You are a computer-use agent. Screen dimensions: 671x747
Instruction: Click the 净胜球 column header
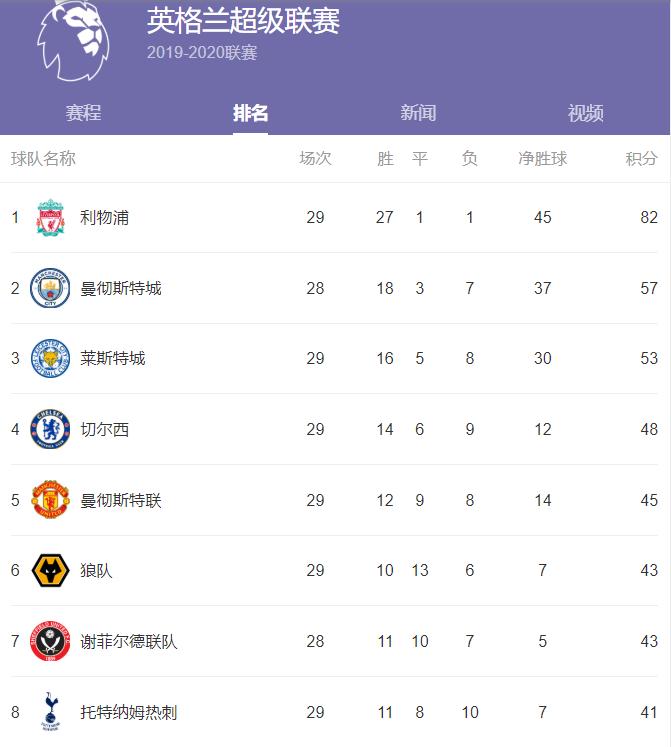click(x=542, y=159)
